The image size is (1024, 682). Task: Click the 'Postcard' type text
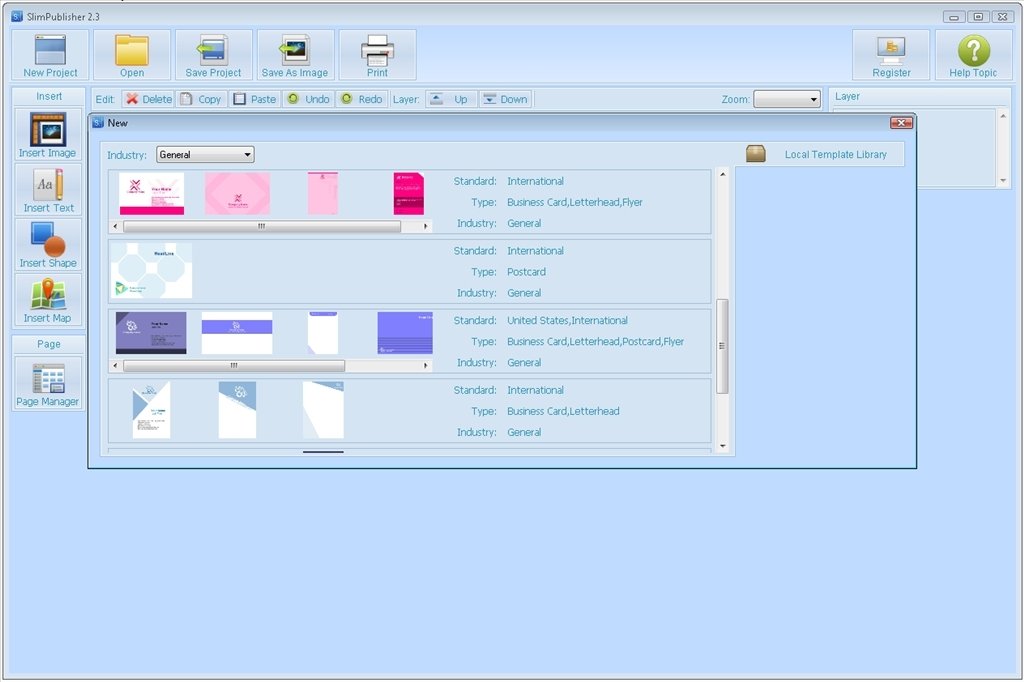coord(526,272)
